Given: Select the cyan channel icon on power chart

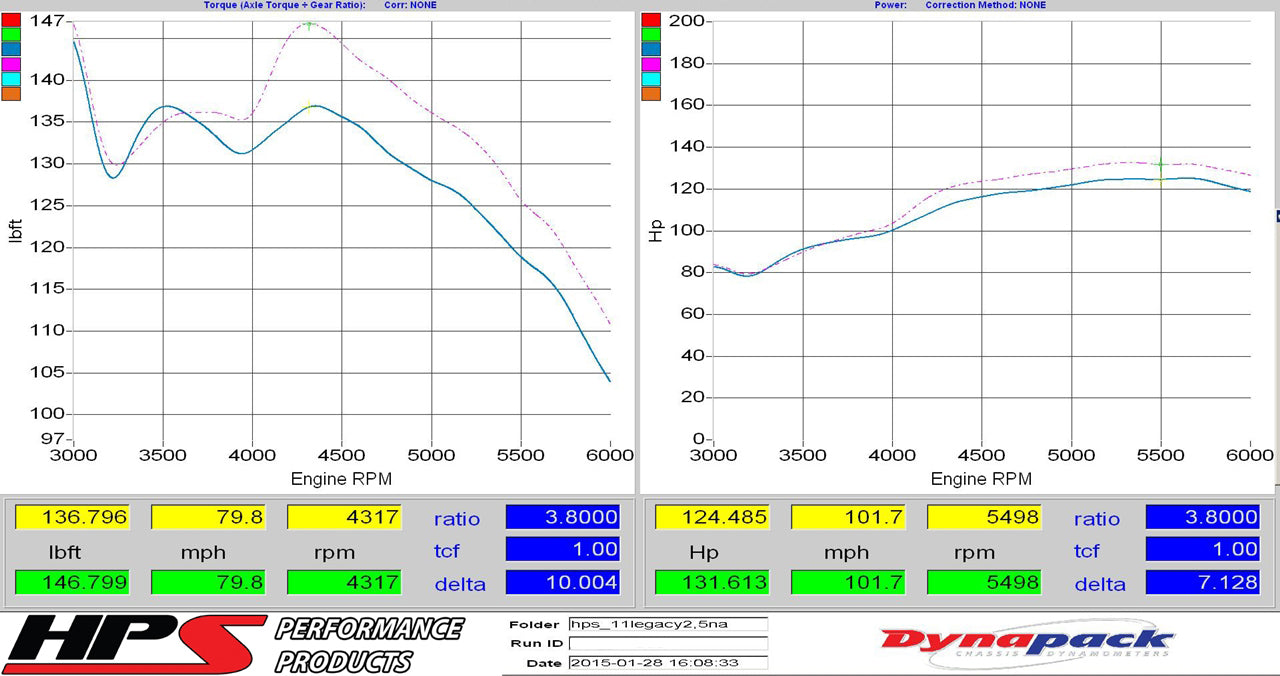Looking at the screenshot, I should pos(650,78).
